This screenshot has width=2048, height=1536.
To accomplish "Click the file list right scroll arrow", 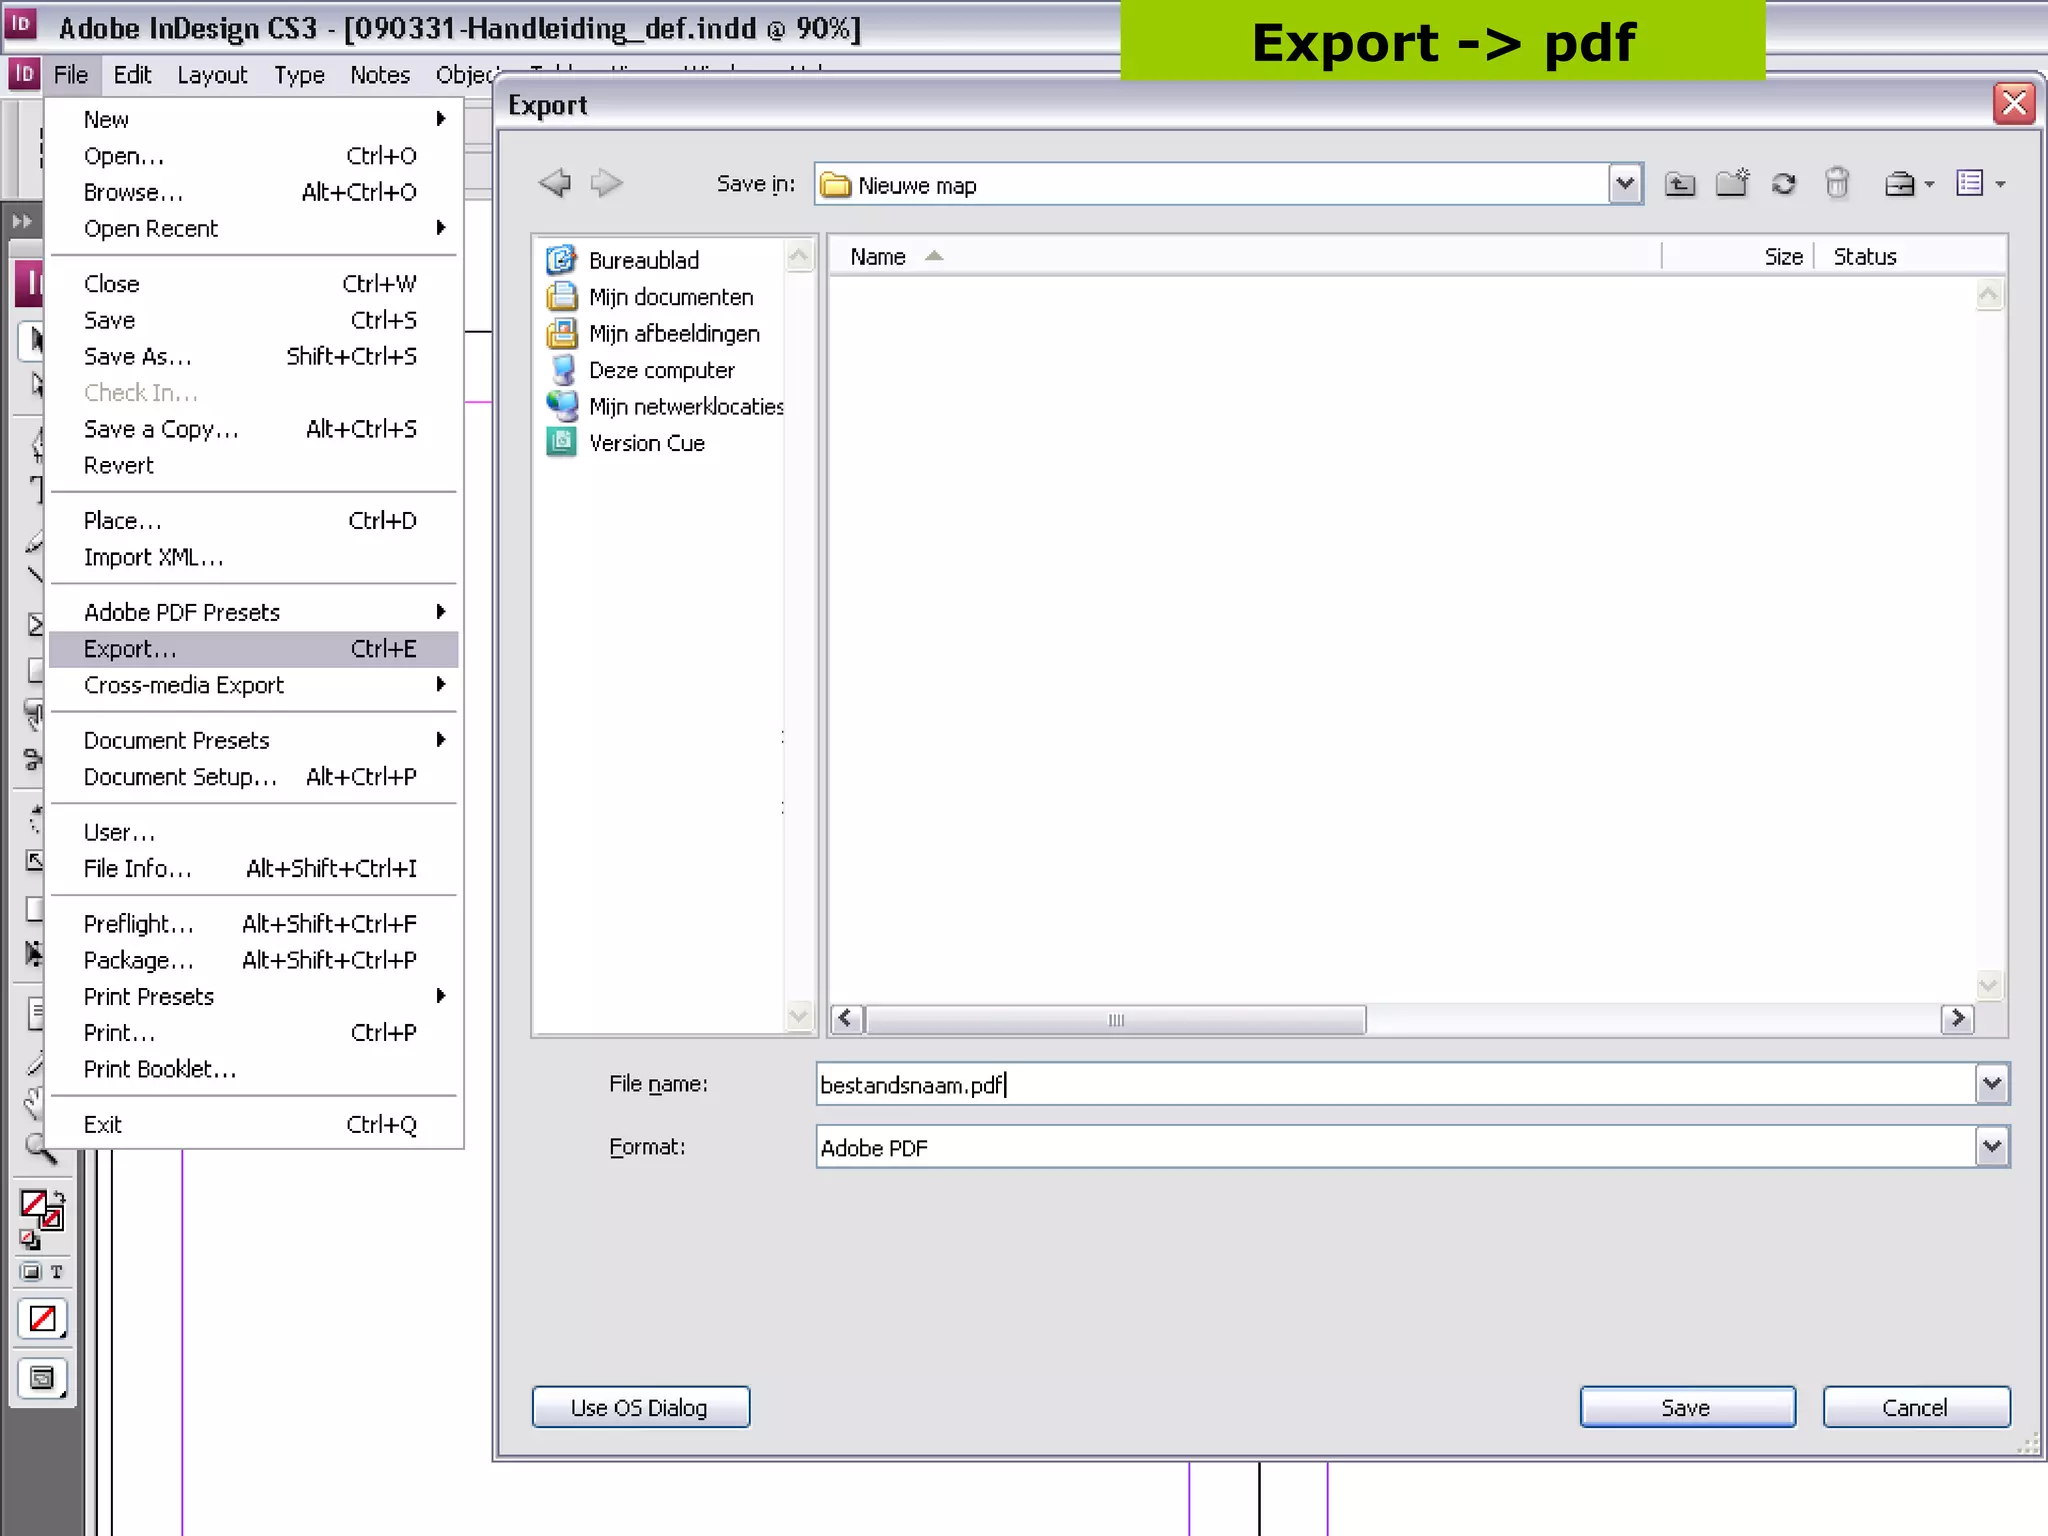I will (x=1957, y=1019).
